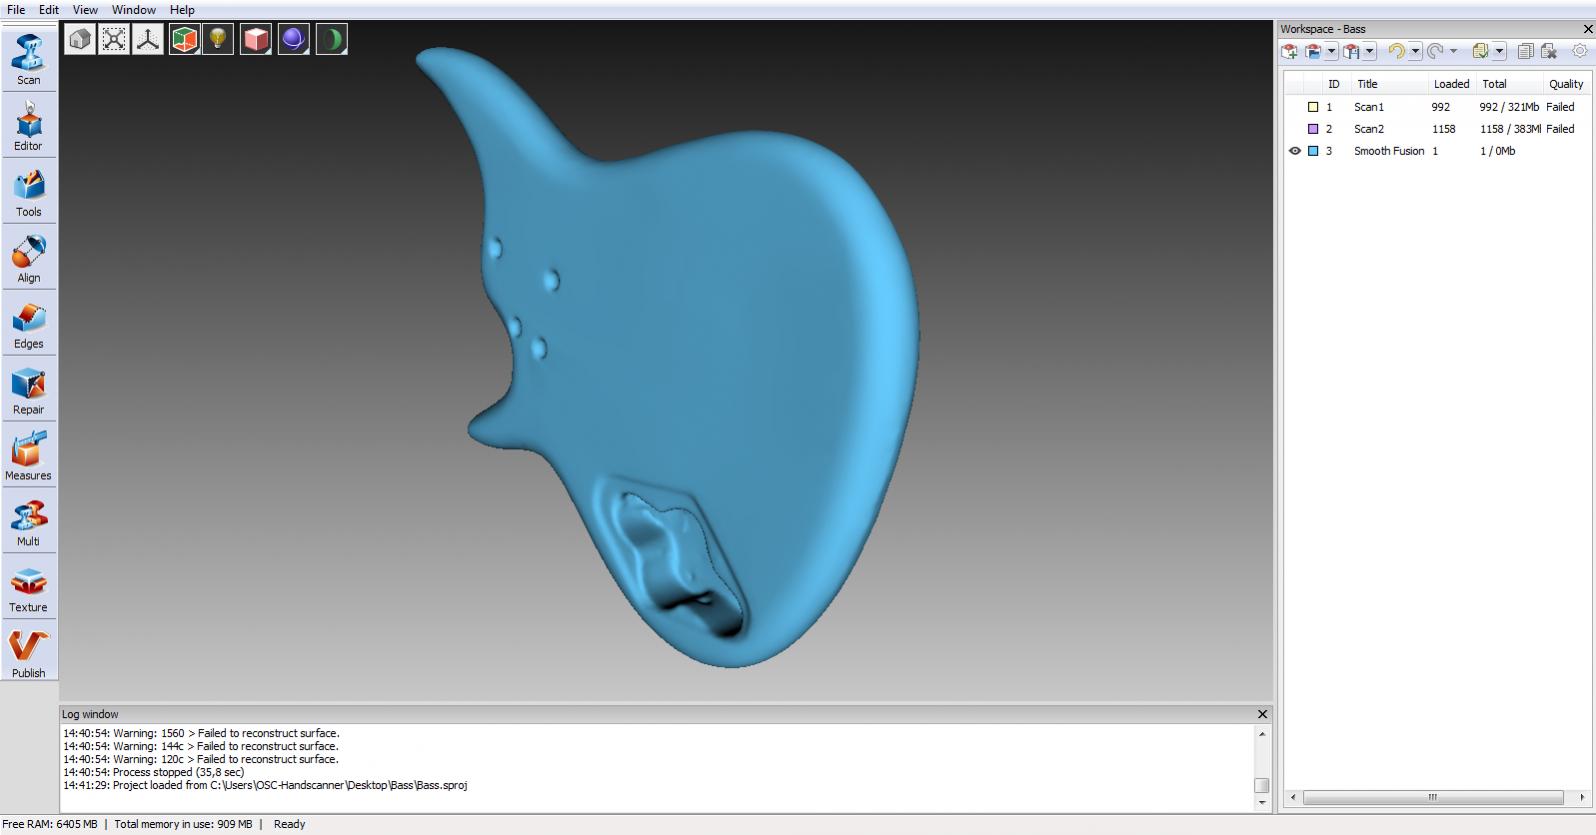Click the yellow color swatch of Scan1
Screen dimensions: 1596x835
(1313, 107)
